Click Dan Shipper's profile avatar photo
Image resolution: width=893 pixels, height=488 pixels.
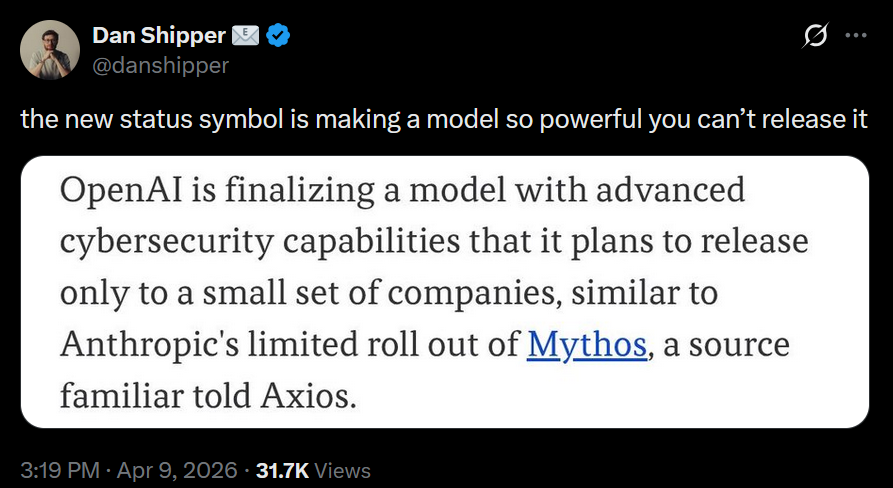pyautogui.click(x=50, y=50)
